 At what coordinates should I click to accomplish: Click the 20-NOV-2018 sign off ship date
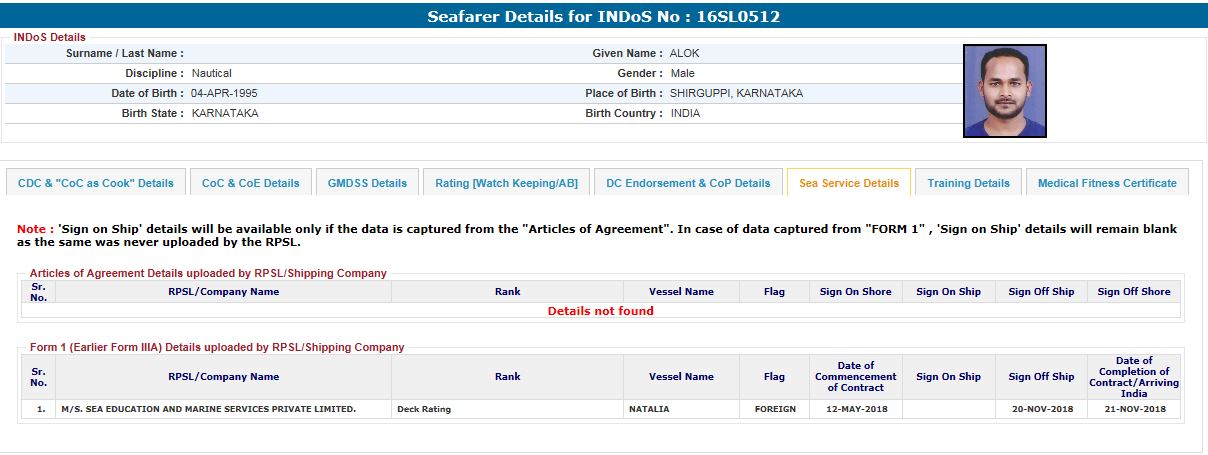1040,409
